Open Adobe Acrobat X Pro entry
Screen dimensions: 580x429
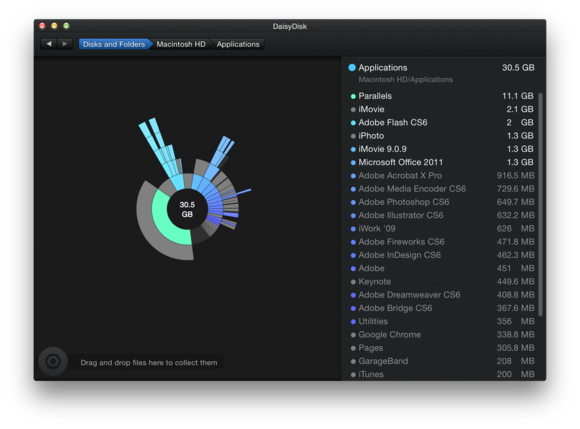click(x=442, y=176)
